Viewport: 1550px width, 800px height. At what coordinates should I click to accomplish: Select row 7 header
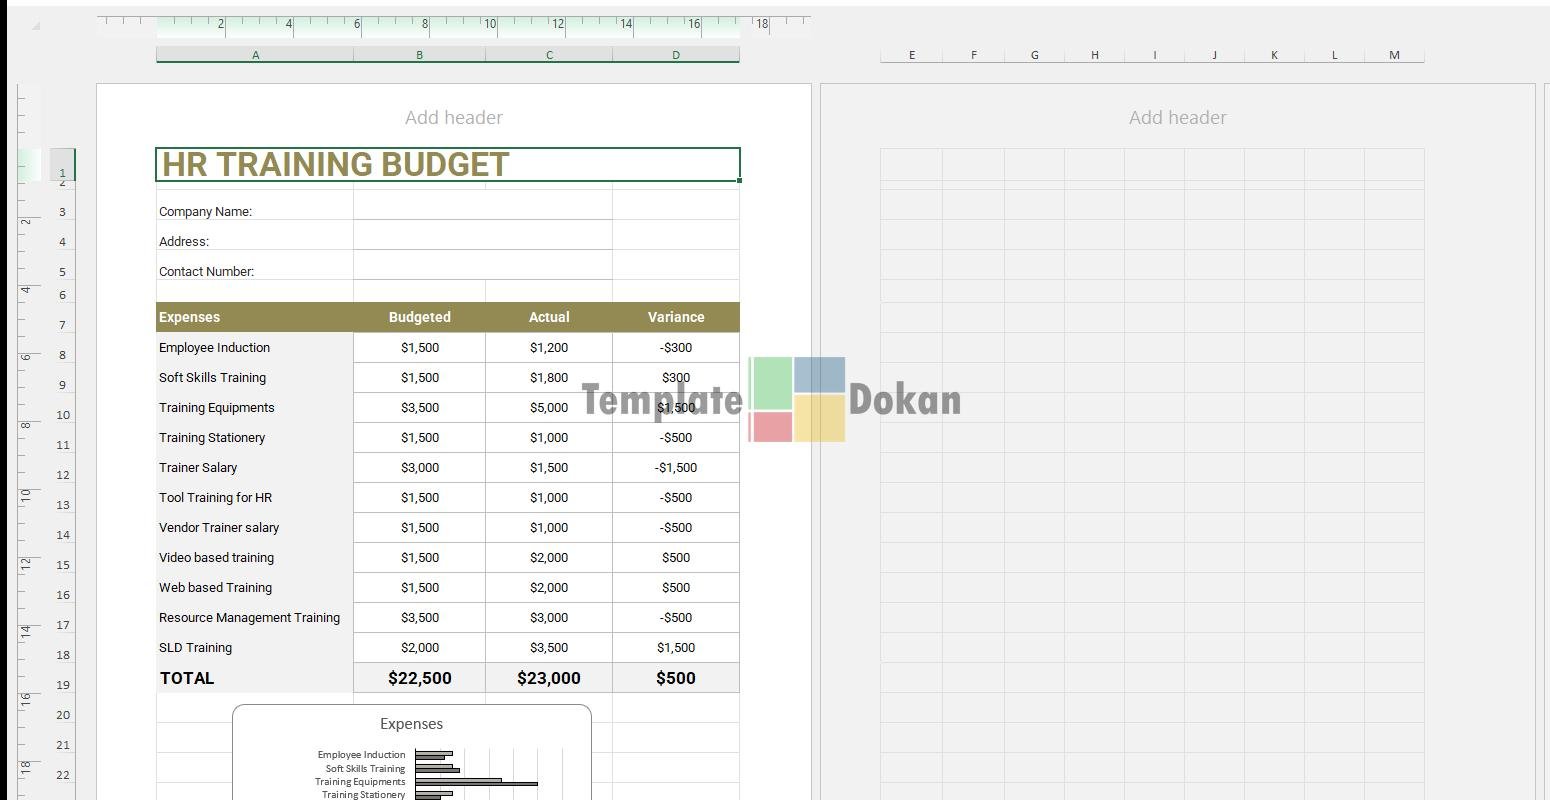click(62, 325)
